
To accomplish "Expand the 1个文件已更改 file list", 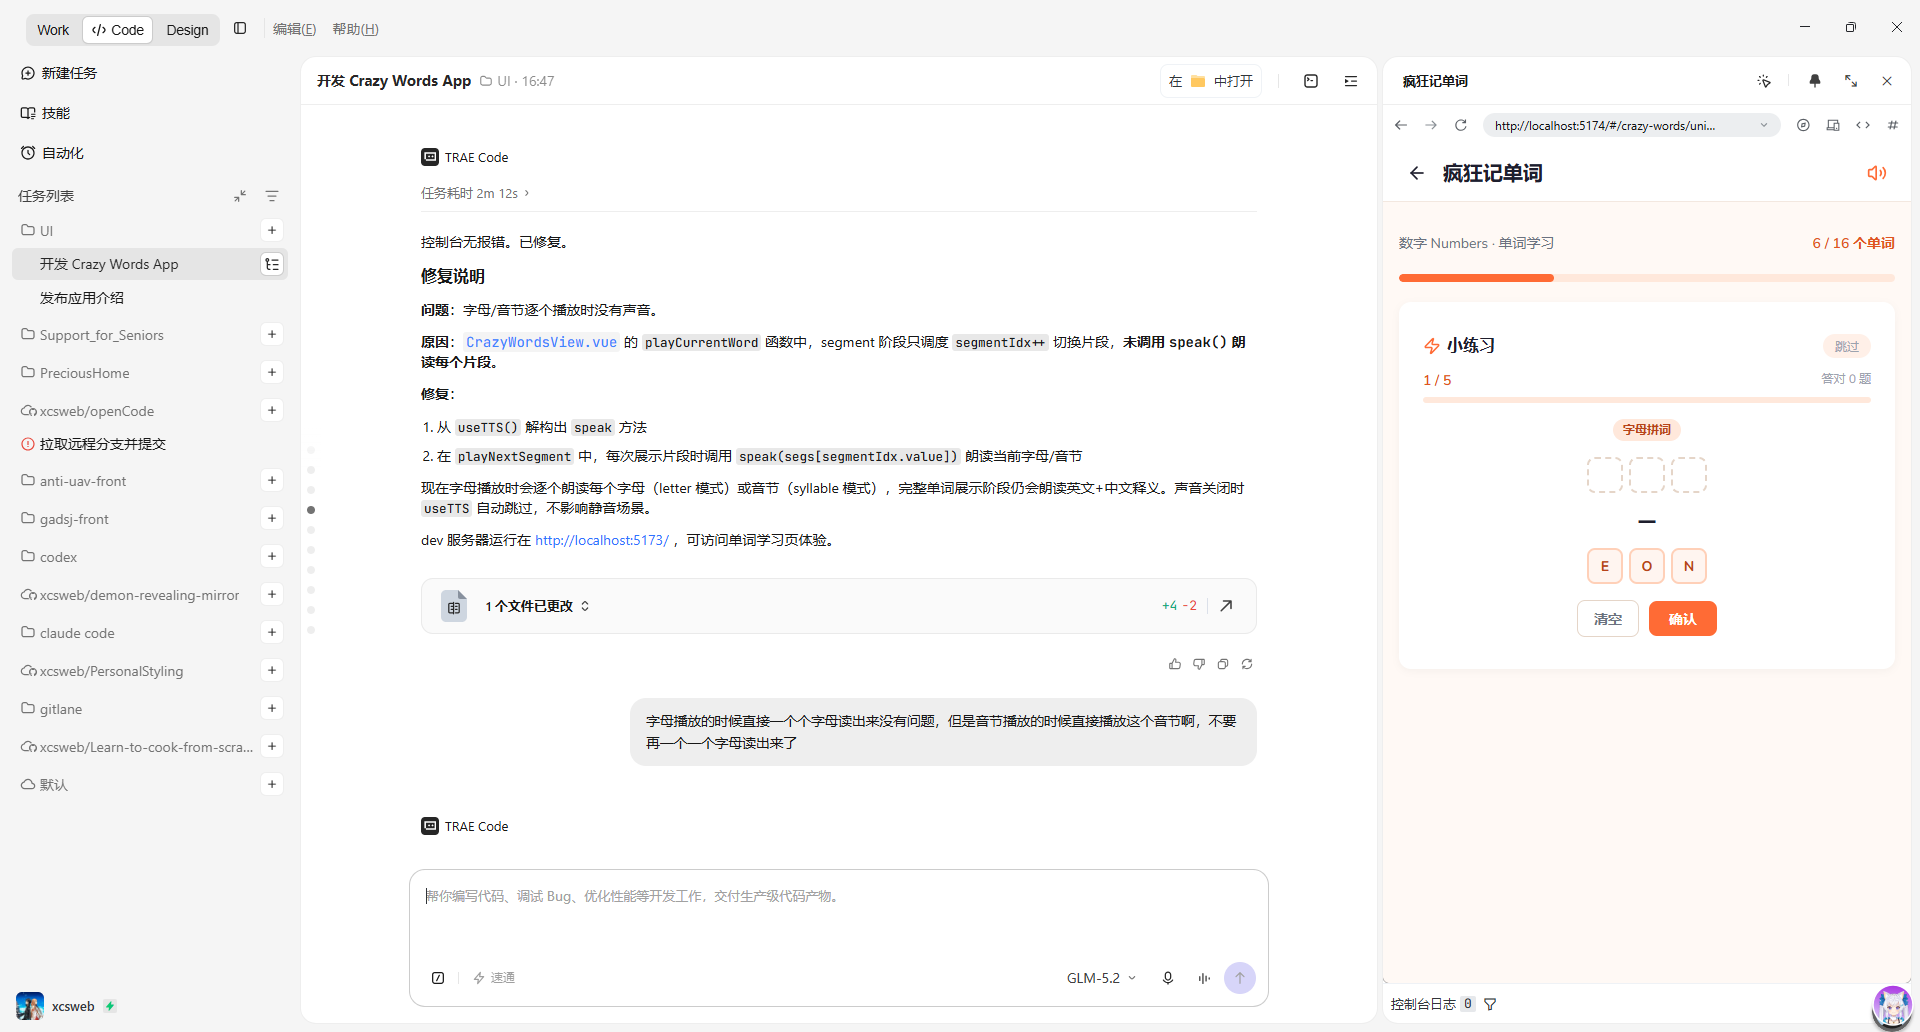I will click(537, 606).
